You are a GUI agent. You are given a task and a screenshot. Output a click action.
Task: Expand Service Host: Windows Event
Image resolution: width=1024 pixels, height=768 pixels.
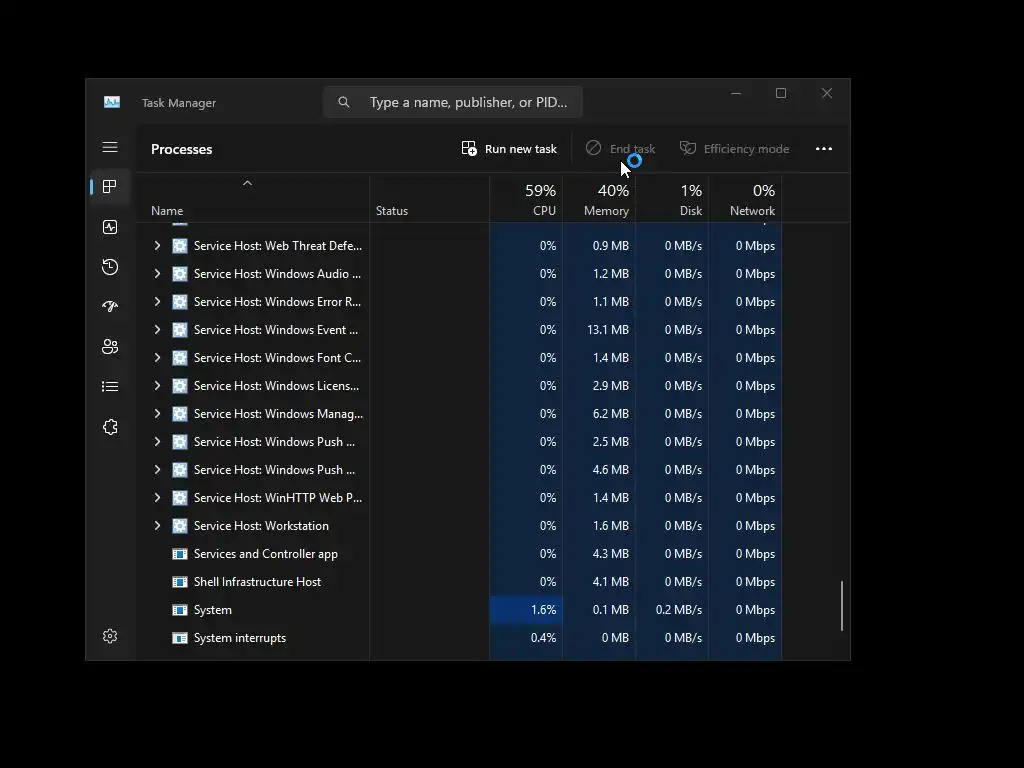(157, 330)
